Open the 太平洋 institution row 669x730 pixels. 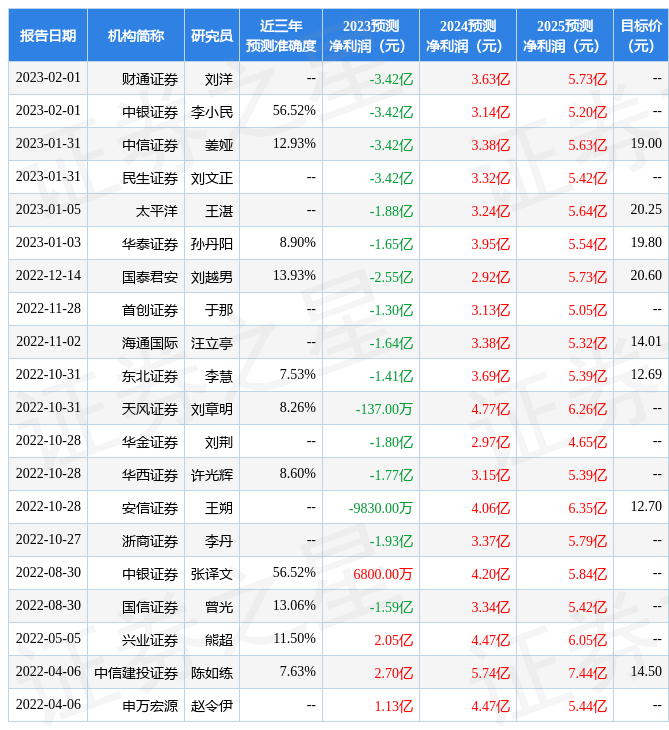[x=157, y=211]
